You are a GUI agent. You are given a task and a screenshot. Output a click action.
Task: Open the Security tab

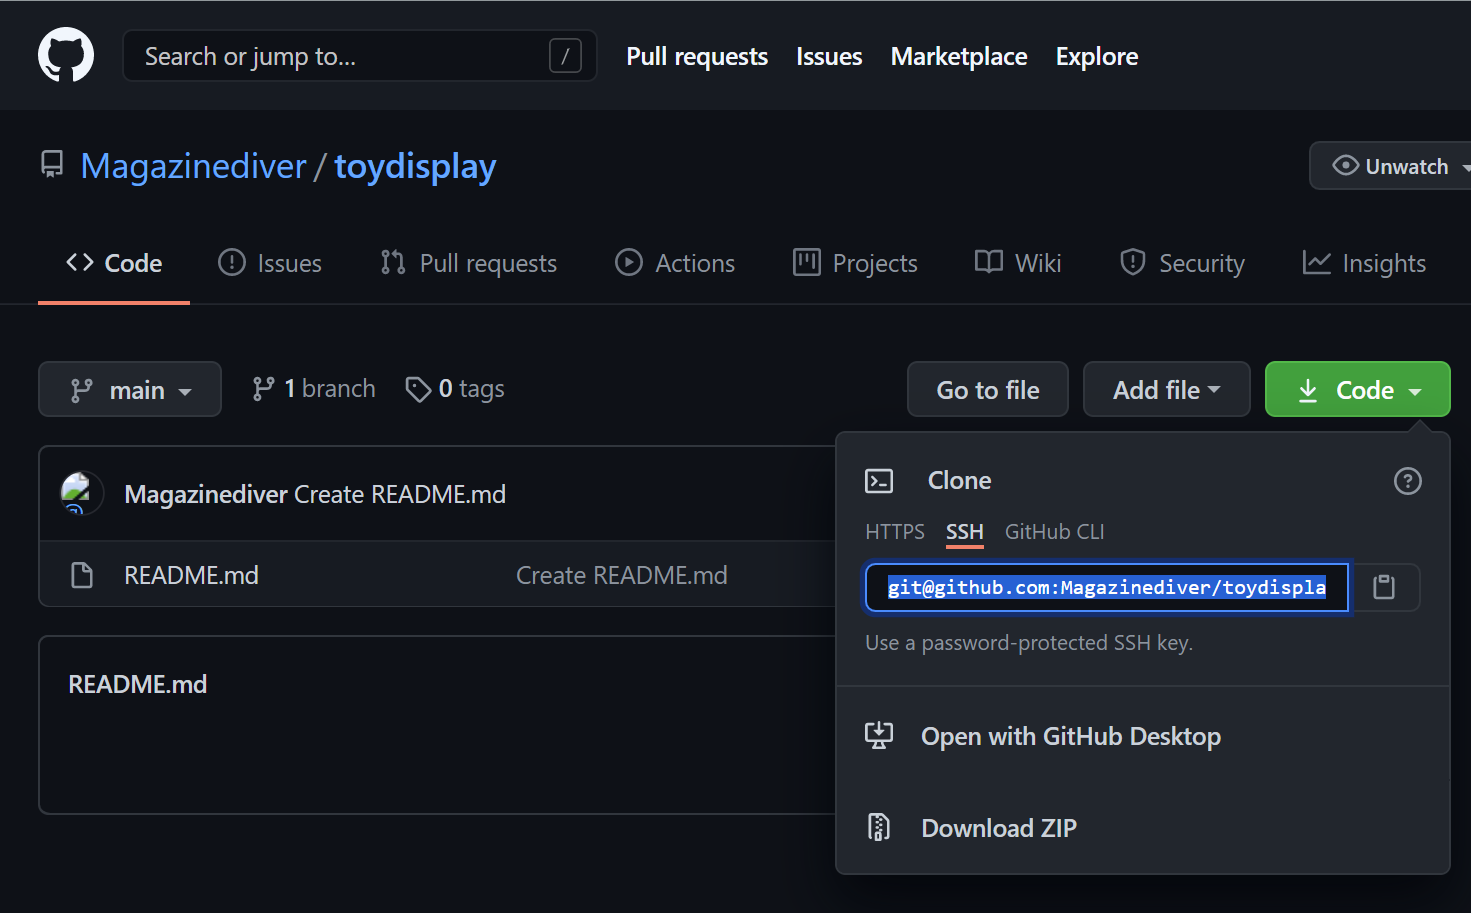(x=1182, y=263)
